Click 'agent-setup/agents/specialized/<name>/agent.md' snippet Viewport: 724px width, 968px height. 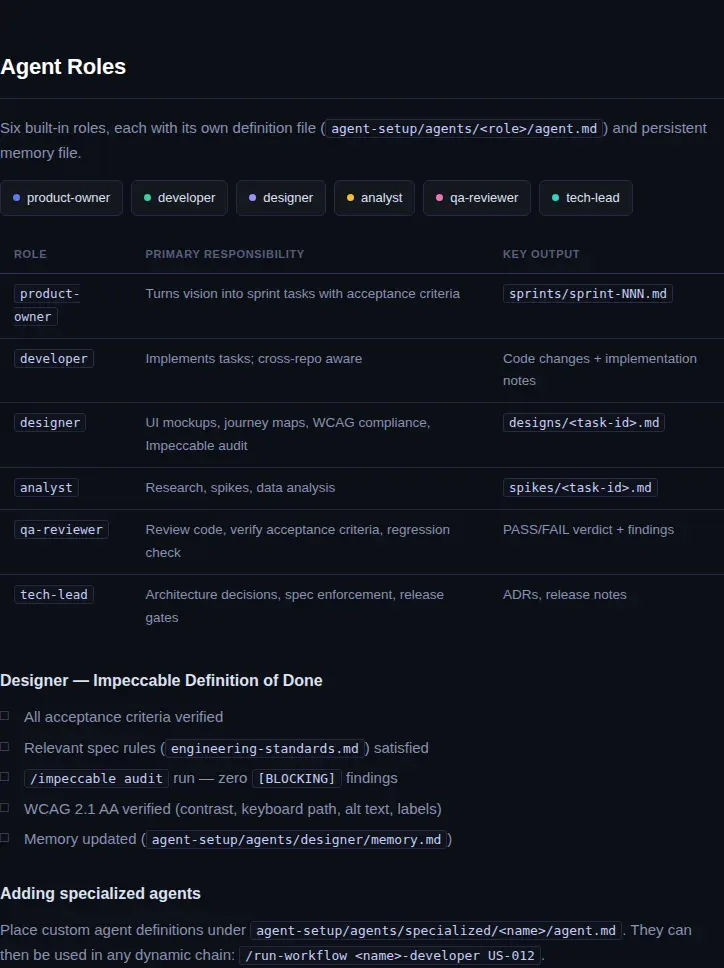click(436, 930)
